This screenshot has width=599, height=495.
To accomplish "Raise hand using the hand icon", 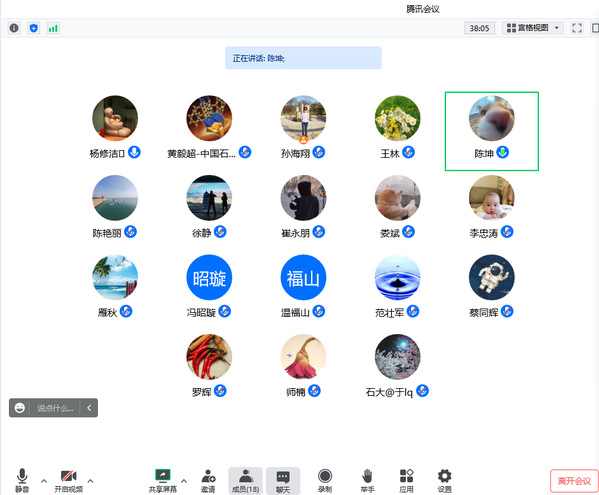I will (367, 481).
